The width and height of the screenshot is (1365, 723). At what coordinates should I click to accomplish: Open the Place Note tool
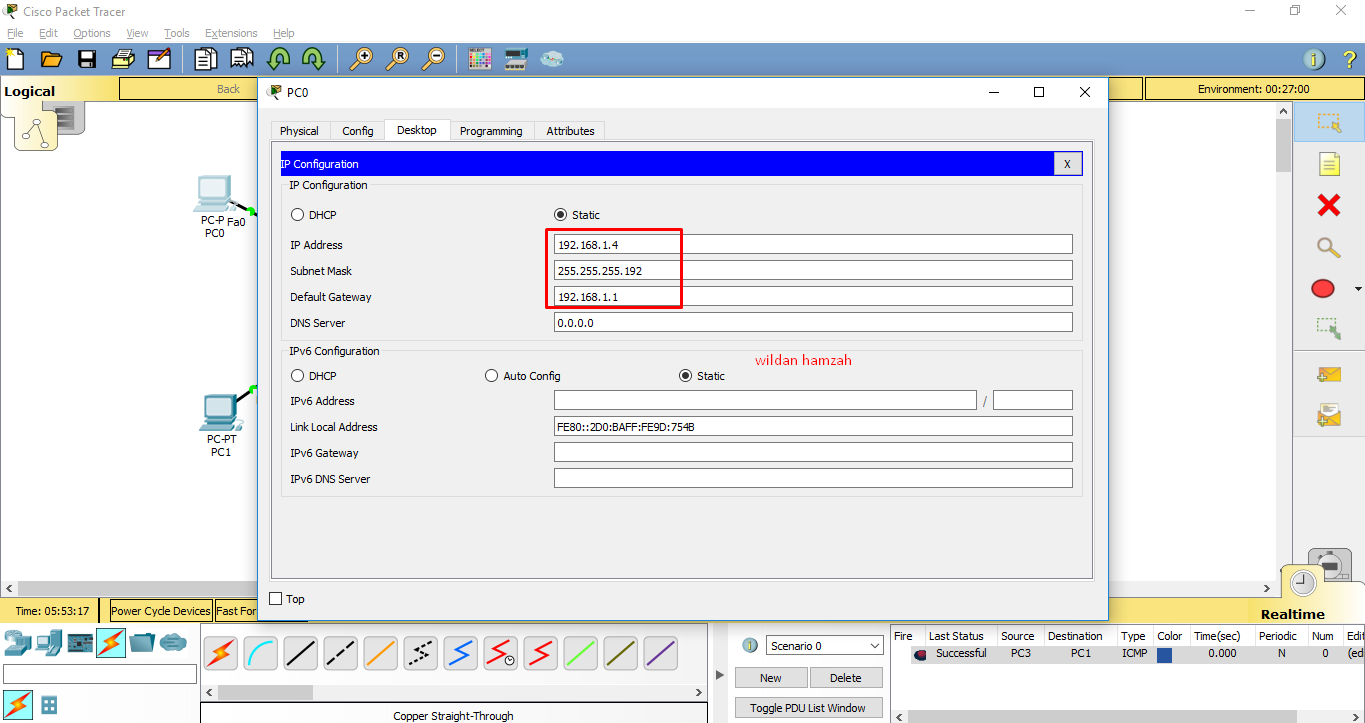pos(1327,163)
